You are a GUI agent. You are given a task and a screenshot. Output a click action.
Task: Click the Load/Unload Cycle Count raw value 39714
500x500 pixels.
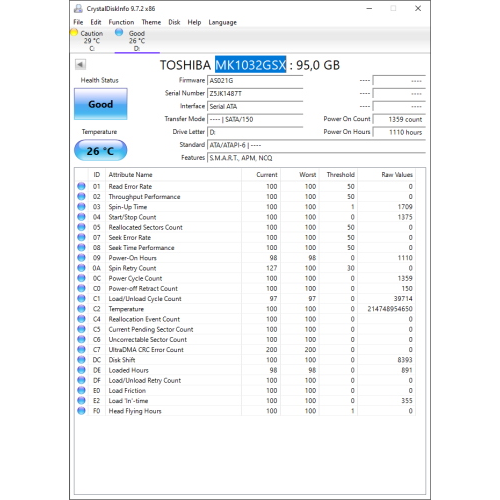tap(403, 299)
